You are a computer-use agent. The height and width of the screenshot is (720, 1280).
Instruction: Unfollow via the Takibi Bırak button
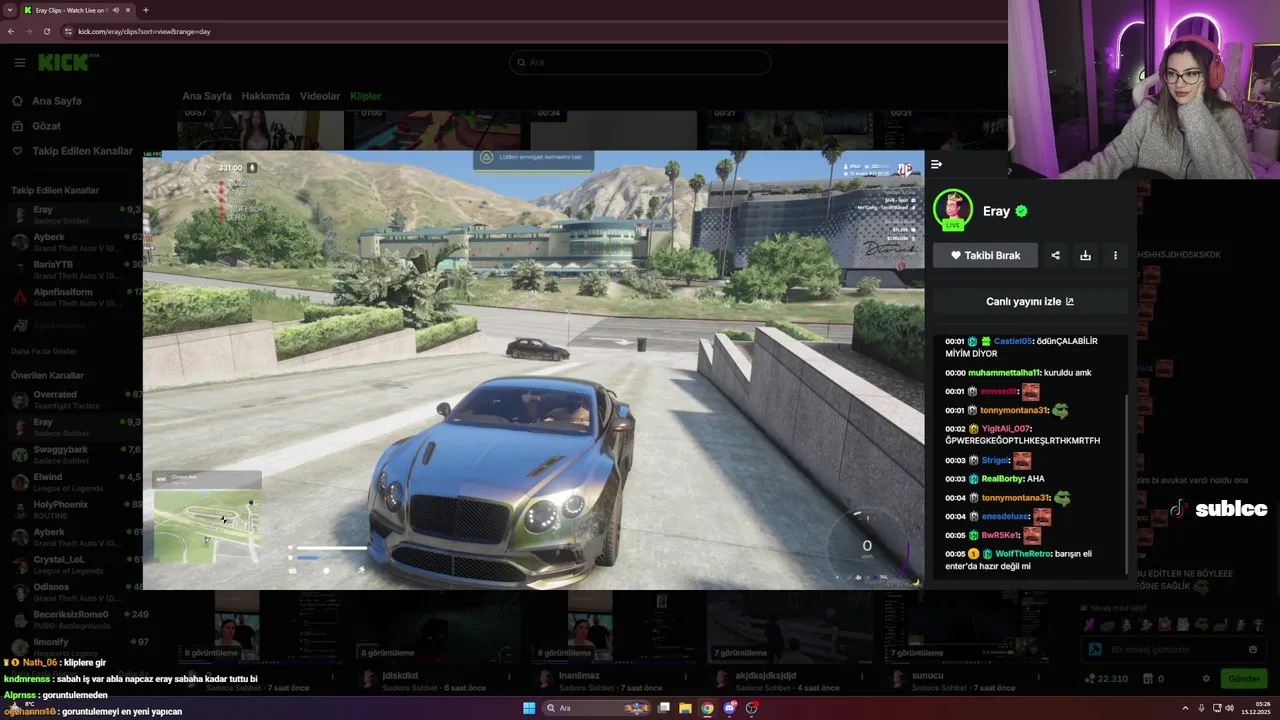point(985,255)
